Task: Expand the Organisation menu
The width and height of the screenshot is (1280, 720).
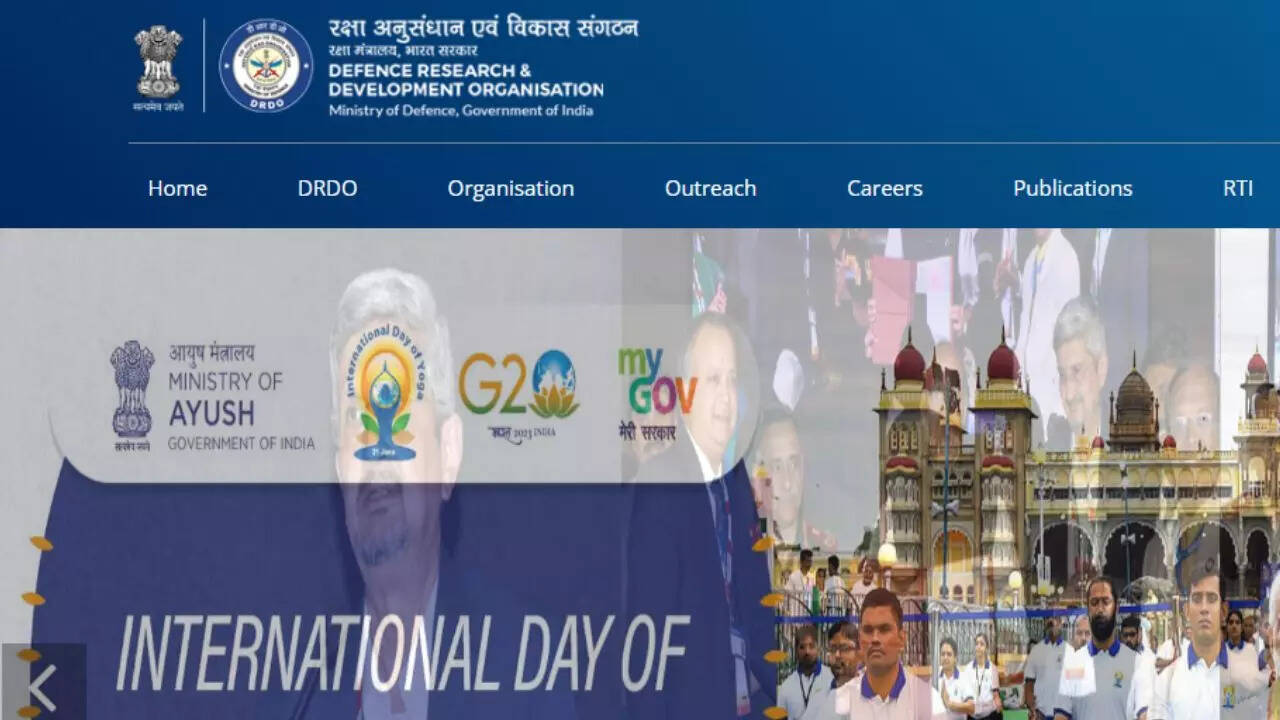Action: (x=511, y=189)
